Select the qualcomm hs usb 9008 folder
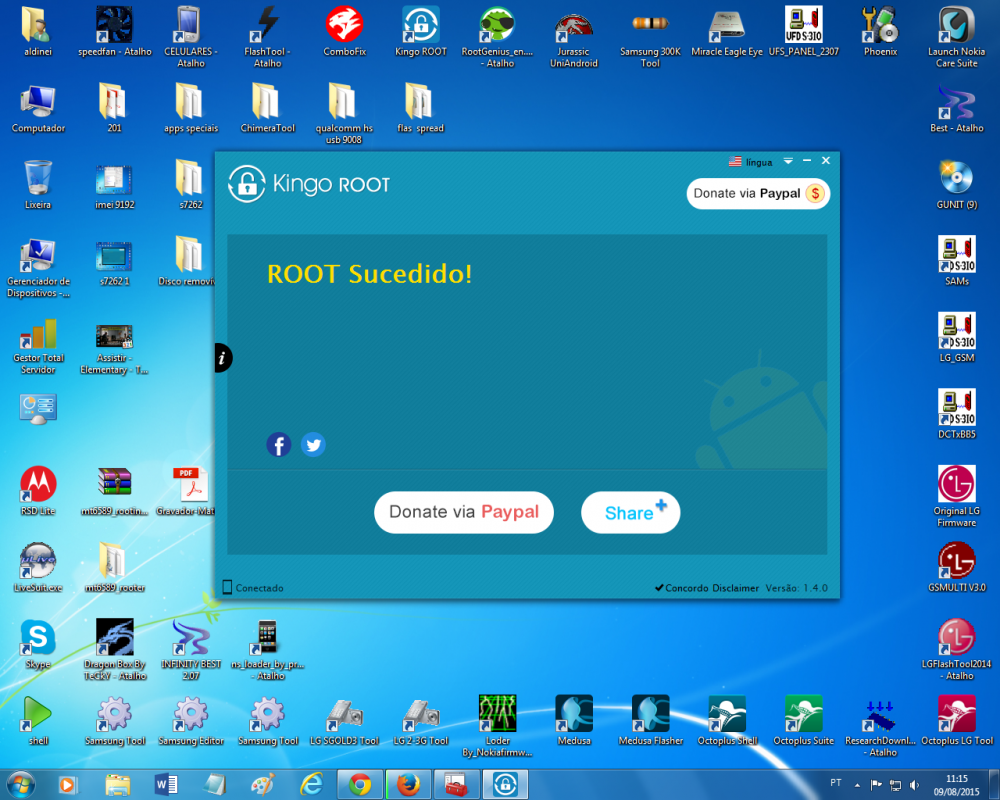Image resolution: width=1000 pixels, height=800 pixels. 344,114
